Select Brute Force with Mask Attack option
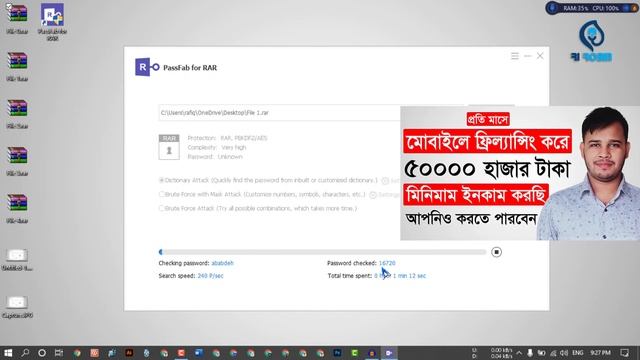The image size is (640, 360). (x=162, y=194)
